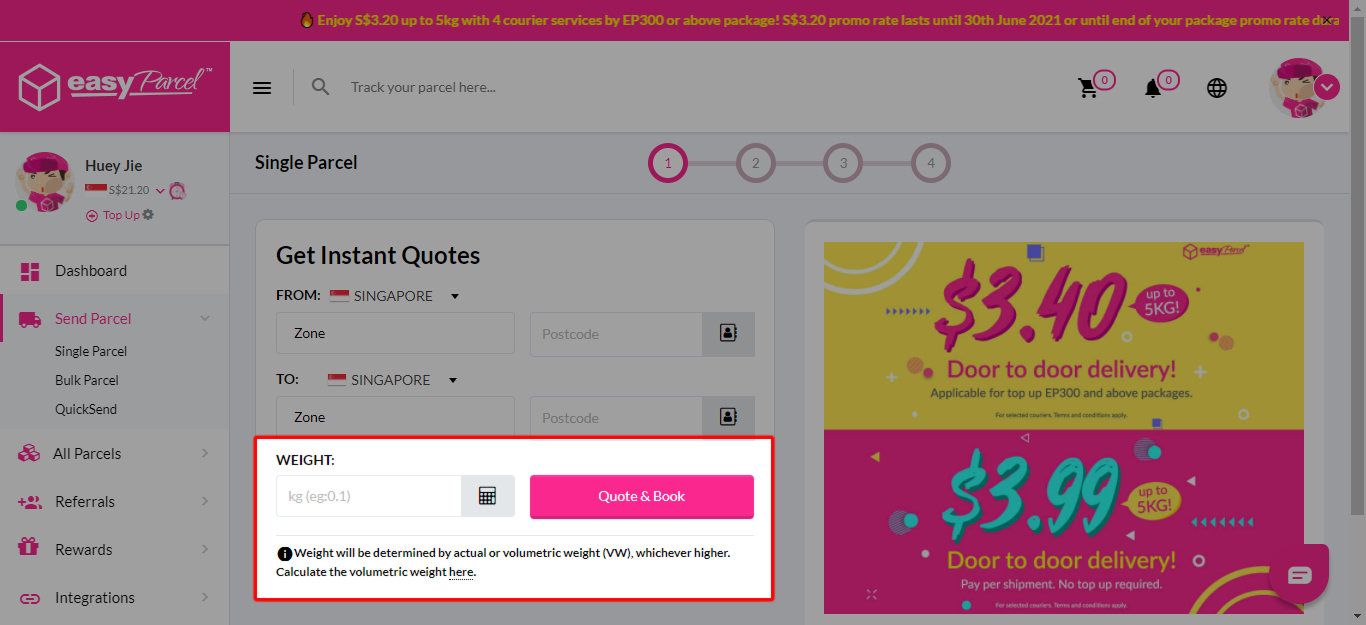The width and height of the screenshot is (1366, 625).
Task: Click the volumetric weight 'here' link
Action: click(460, 571)
